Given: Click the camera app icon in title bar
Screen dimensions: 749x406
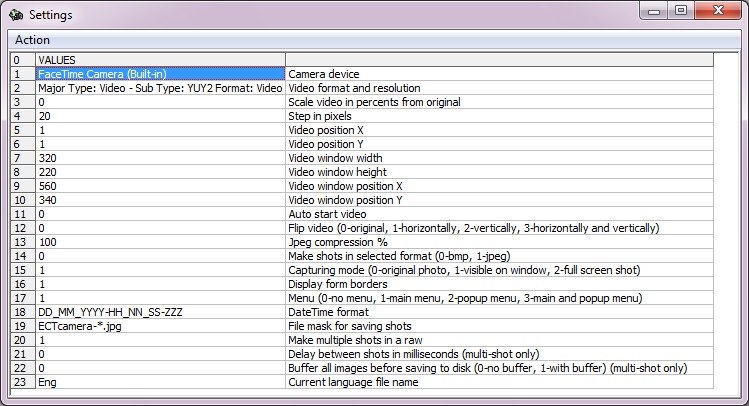Looking at the screenshot, I should [16, 15].
